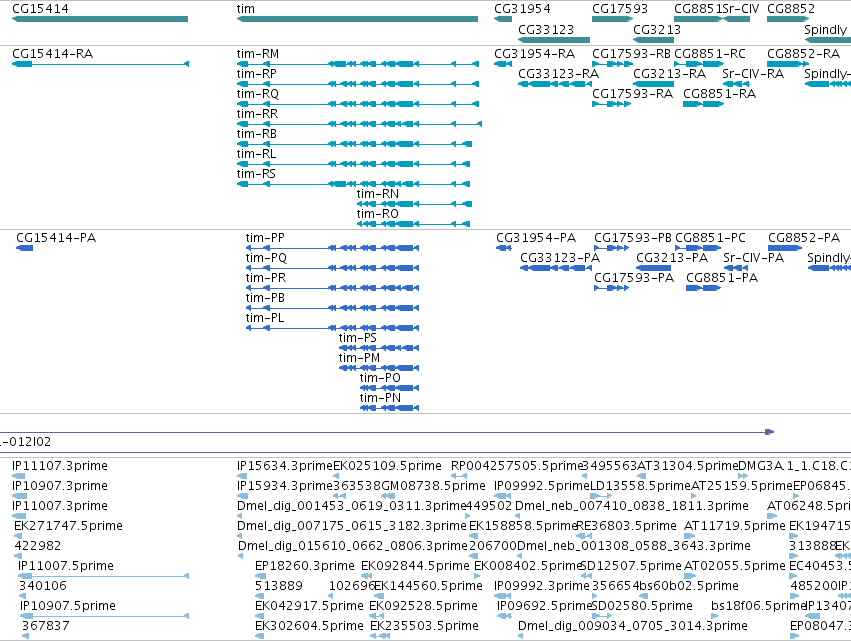Click the IP09692.5prime EST

coord(504,616)
